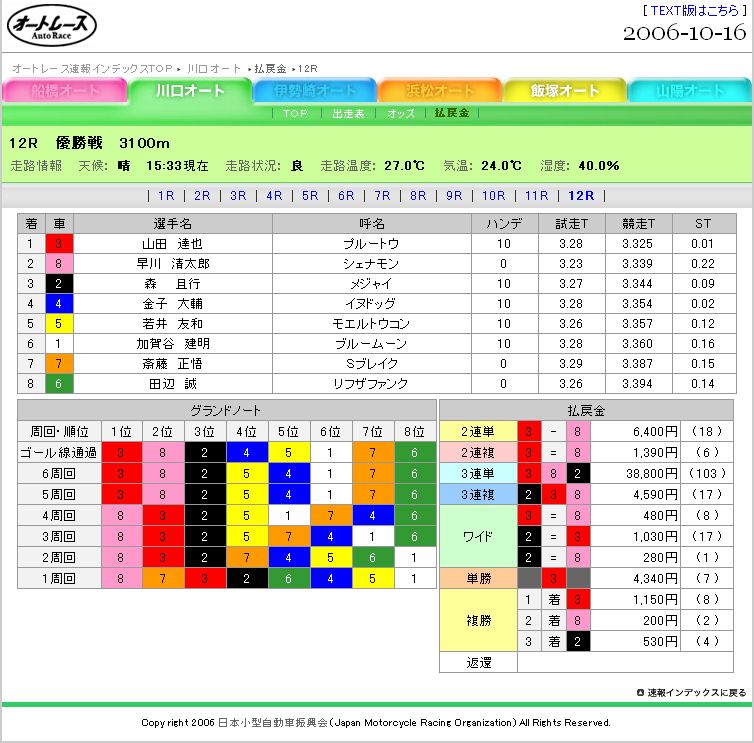Click machine name モエルトウコン

371,324
